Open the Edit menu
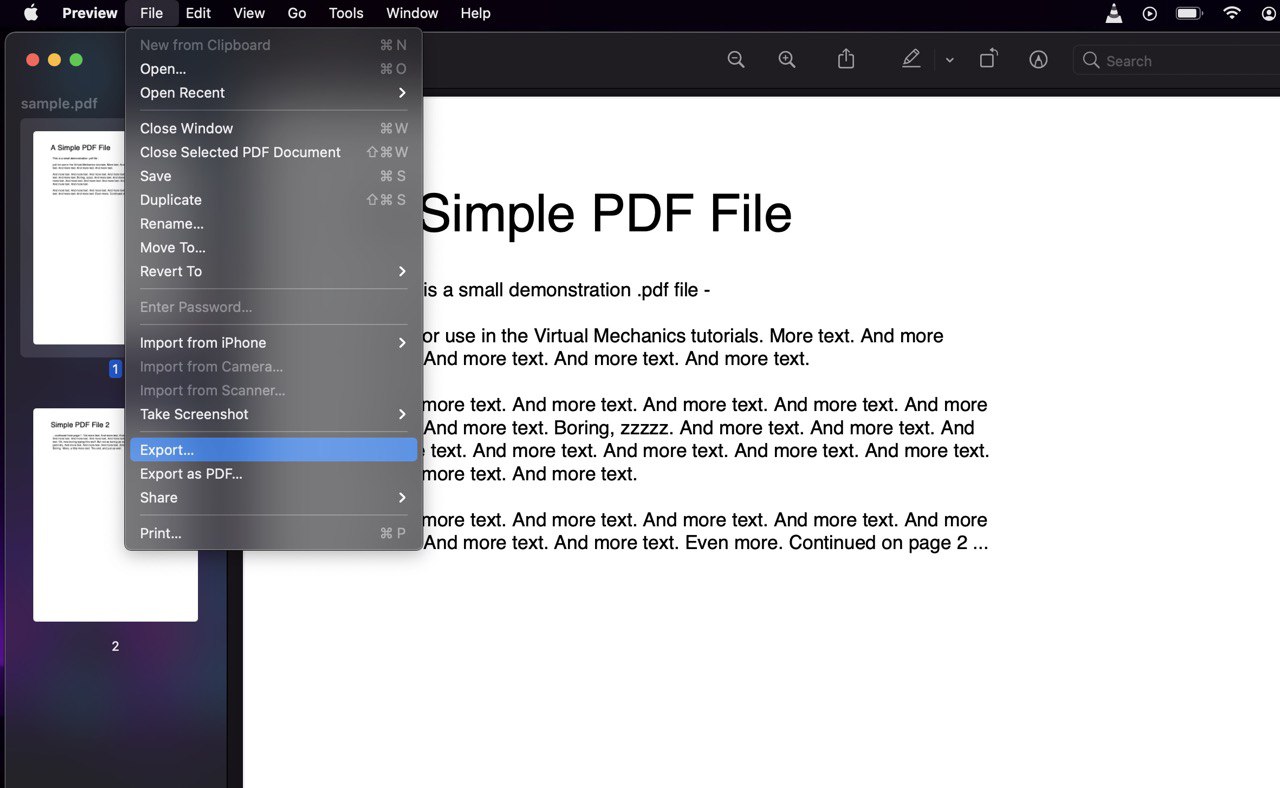The width and height of the screenshot is (1280, 788). coord(198,13)
